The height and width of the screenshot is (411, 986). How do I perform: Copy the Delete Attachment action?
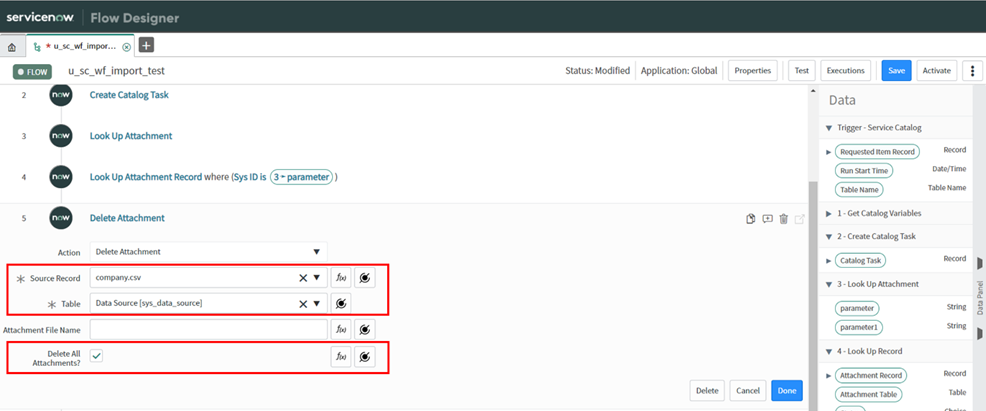coord(750,219)
